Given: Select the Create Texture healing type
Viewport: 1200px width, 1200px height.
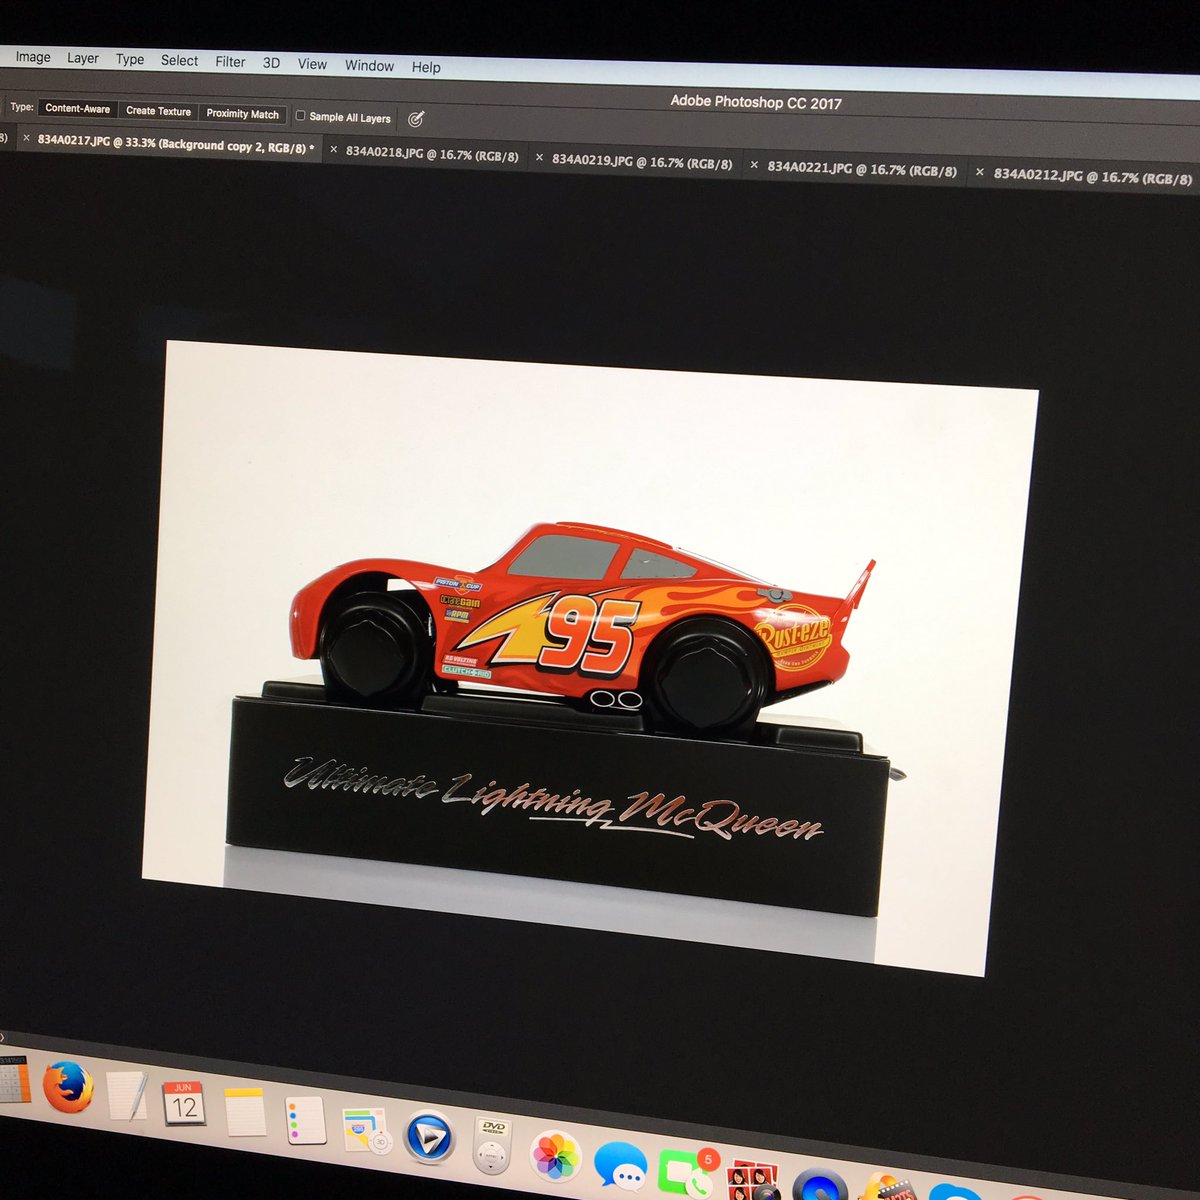Looking at the screenshot, I should pos(158,111).
